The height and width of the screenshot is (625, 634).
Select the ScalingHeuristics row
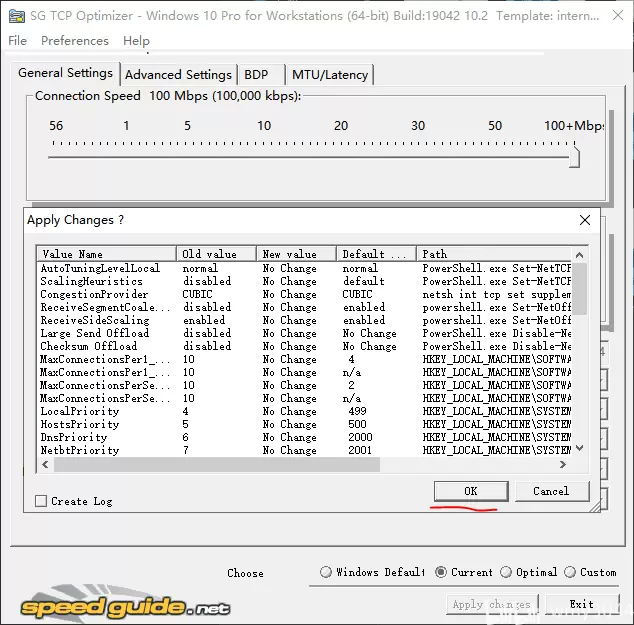(x=304, y=281)
